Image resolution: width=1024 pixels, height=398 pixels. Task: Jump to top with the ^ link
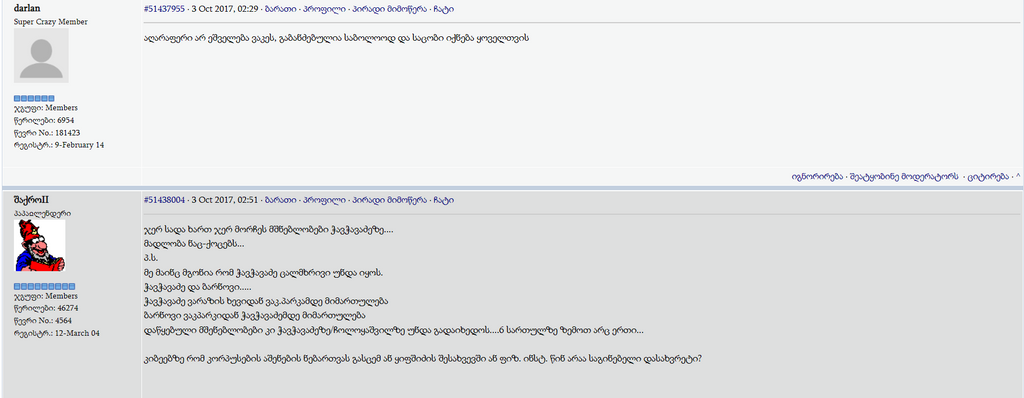click(1017, 176)
